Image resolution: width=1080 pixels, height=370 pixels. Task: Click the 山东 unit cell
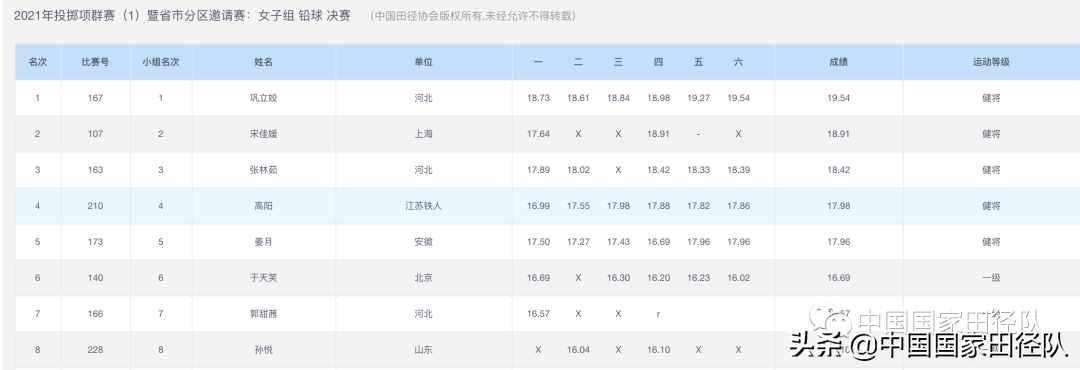tap(424, 349)
